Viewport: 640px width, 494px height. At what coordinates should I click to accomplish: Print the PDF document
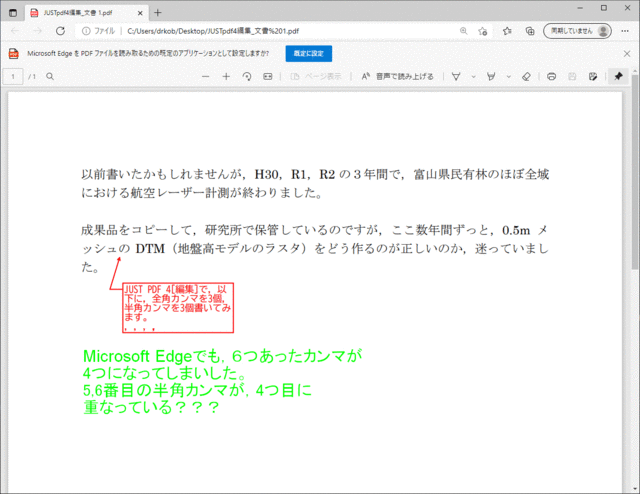coord(551,76)
